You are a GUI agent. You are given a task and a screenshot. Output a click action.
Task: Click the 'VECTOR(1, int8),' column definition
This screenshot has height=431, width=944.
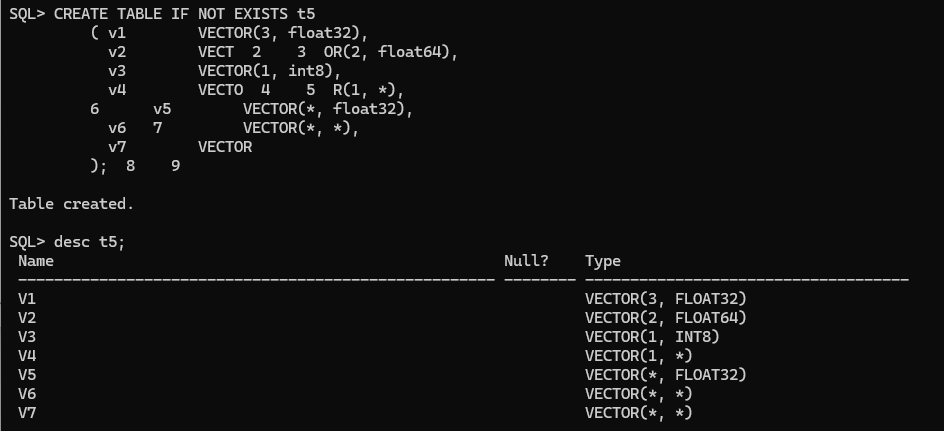click(x=270, y=71)
